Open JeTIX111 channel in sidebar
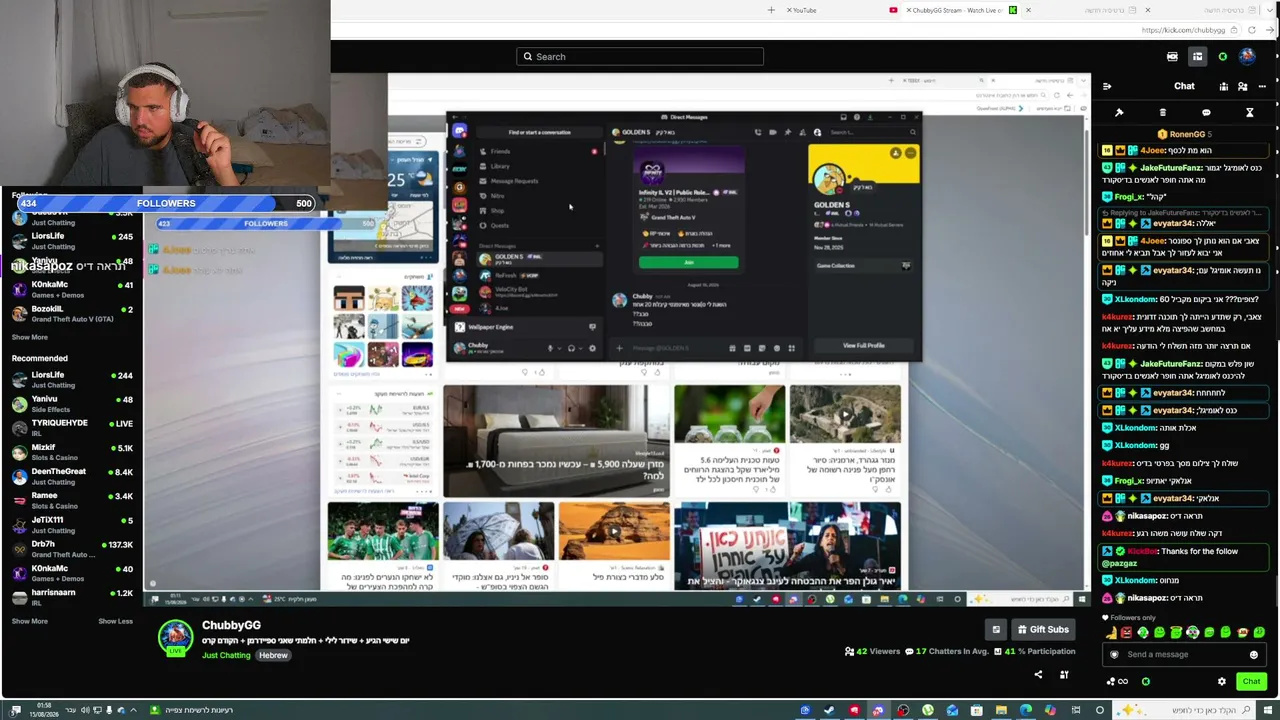The image size is (1280, 720). click(72, 524)
